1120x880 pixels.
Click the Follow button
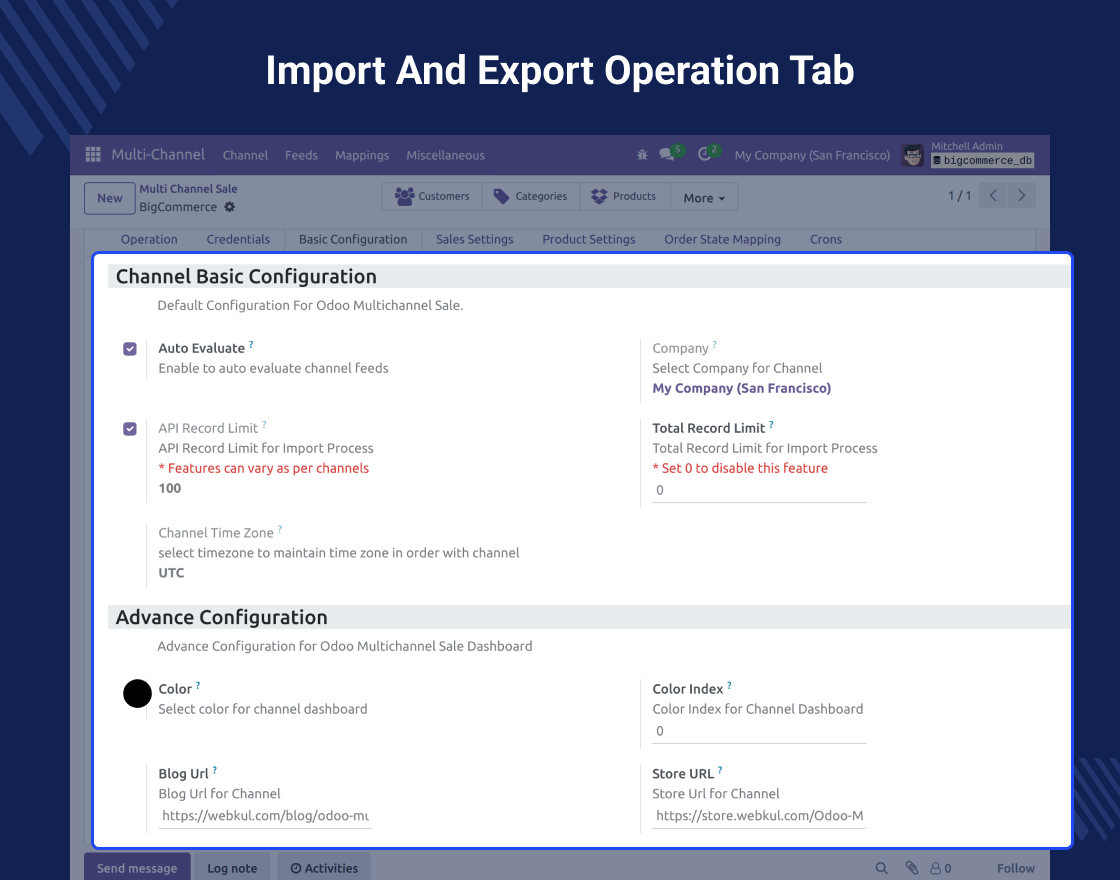coord(1016,868)
